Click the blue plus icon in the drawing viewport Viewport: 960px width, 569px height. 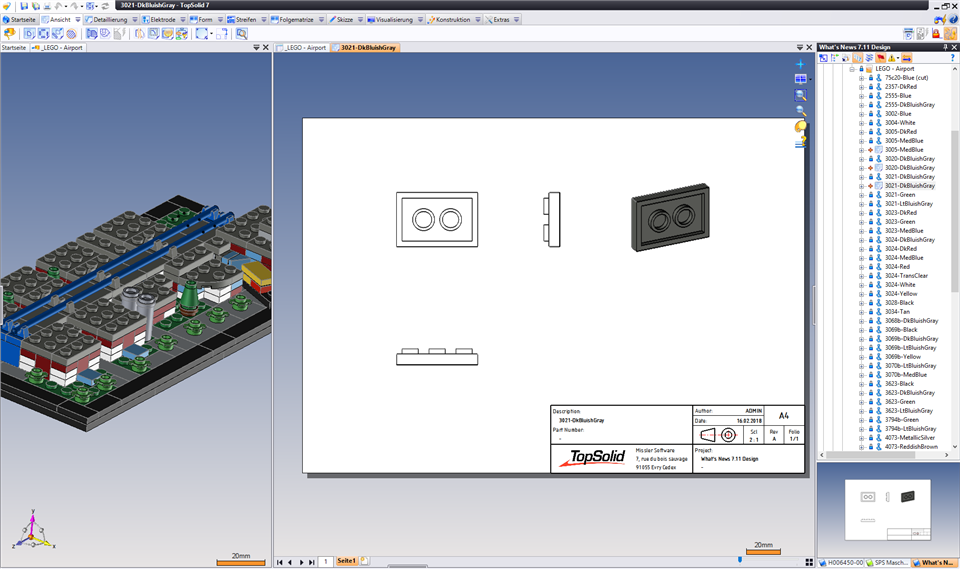pyautogui.click(x=800, y=64)
